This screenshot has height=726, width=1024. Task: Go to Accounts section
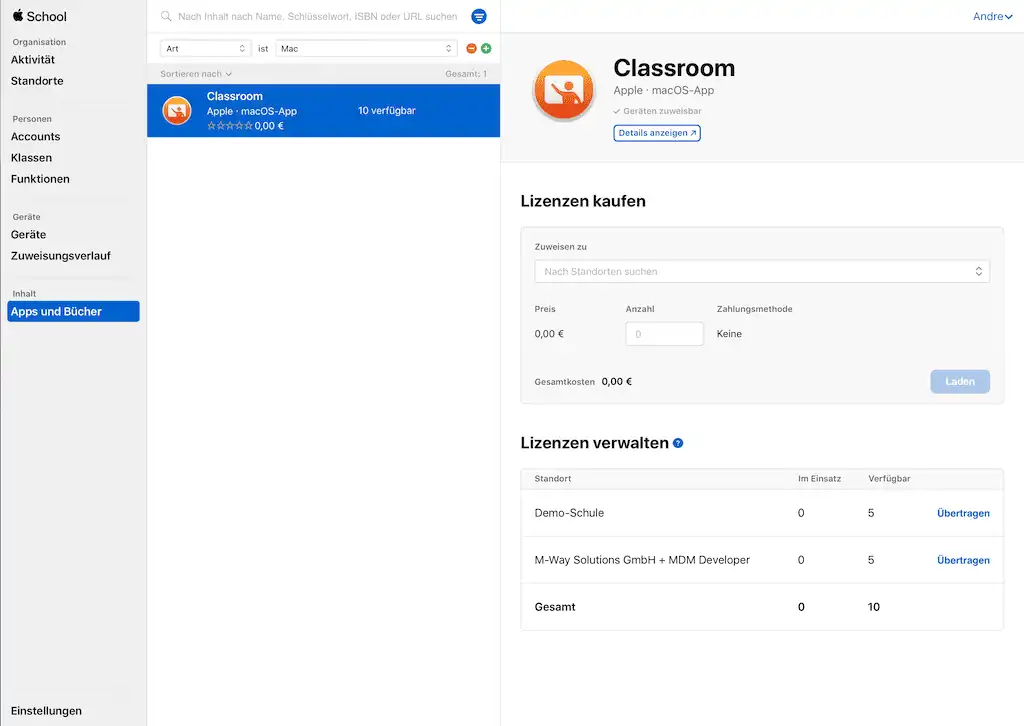click(35, 136)
